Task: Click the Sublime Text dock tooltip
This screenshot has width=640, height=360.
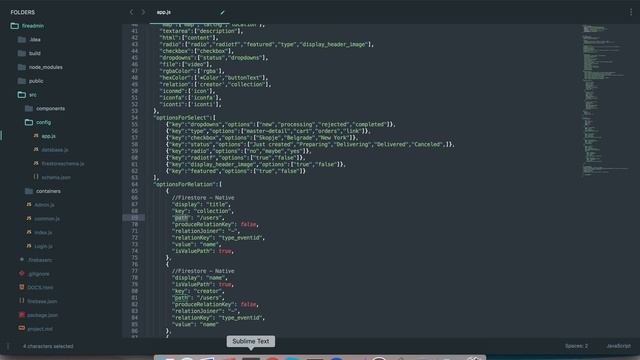Action: coord(251,342)
